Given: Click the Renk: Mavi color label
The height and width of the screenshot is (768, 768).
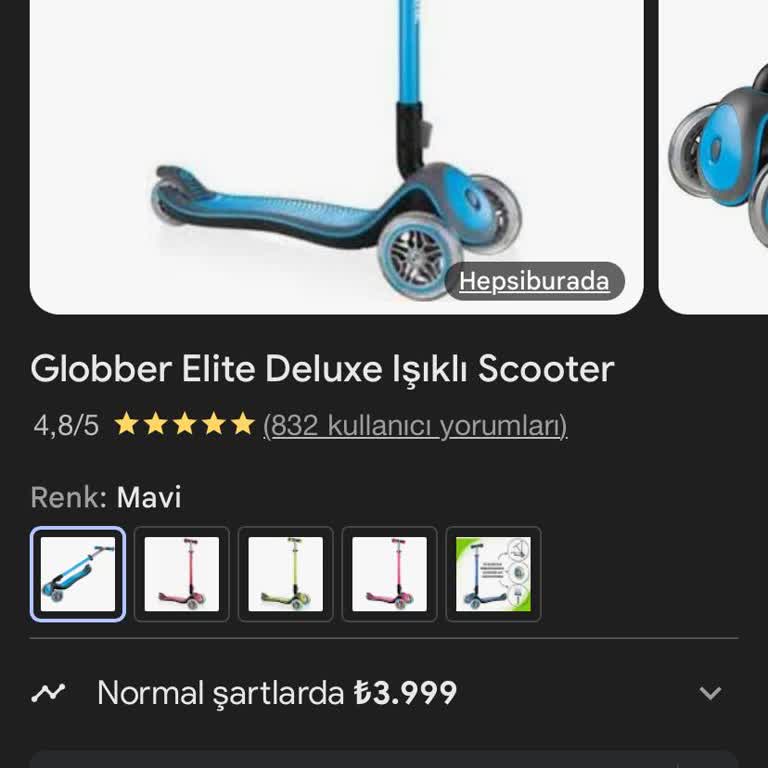Looking at the screenshot, I should 106,498.
